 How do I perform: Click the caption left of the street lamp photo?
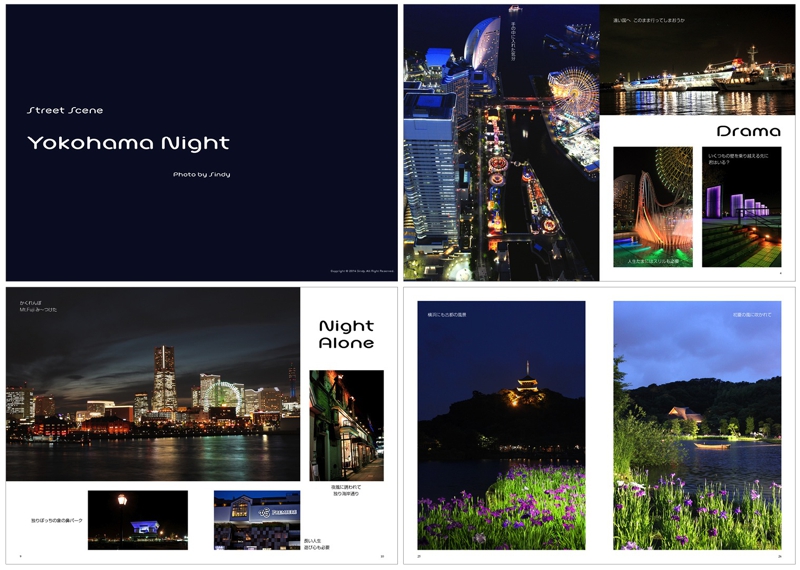tap(57, 521)
